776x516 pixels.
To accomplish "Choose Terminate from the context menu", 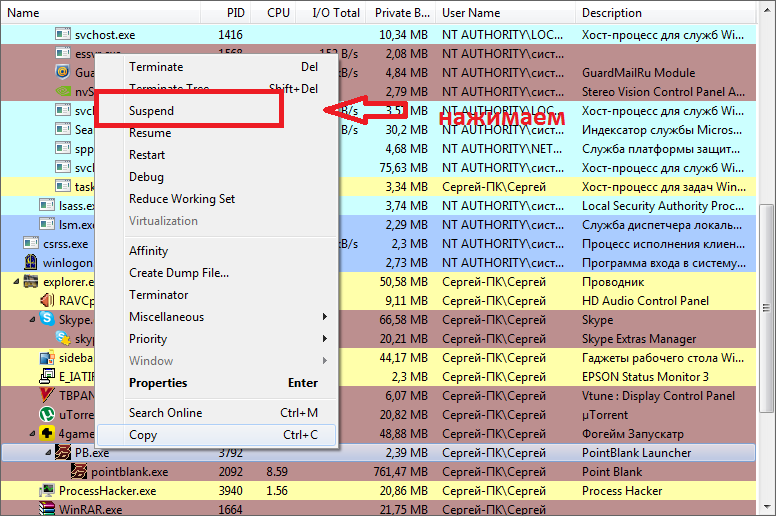I will 218,67.
